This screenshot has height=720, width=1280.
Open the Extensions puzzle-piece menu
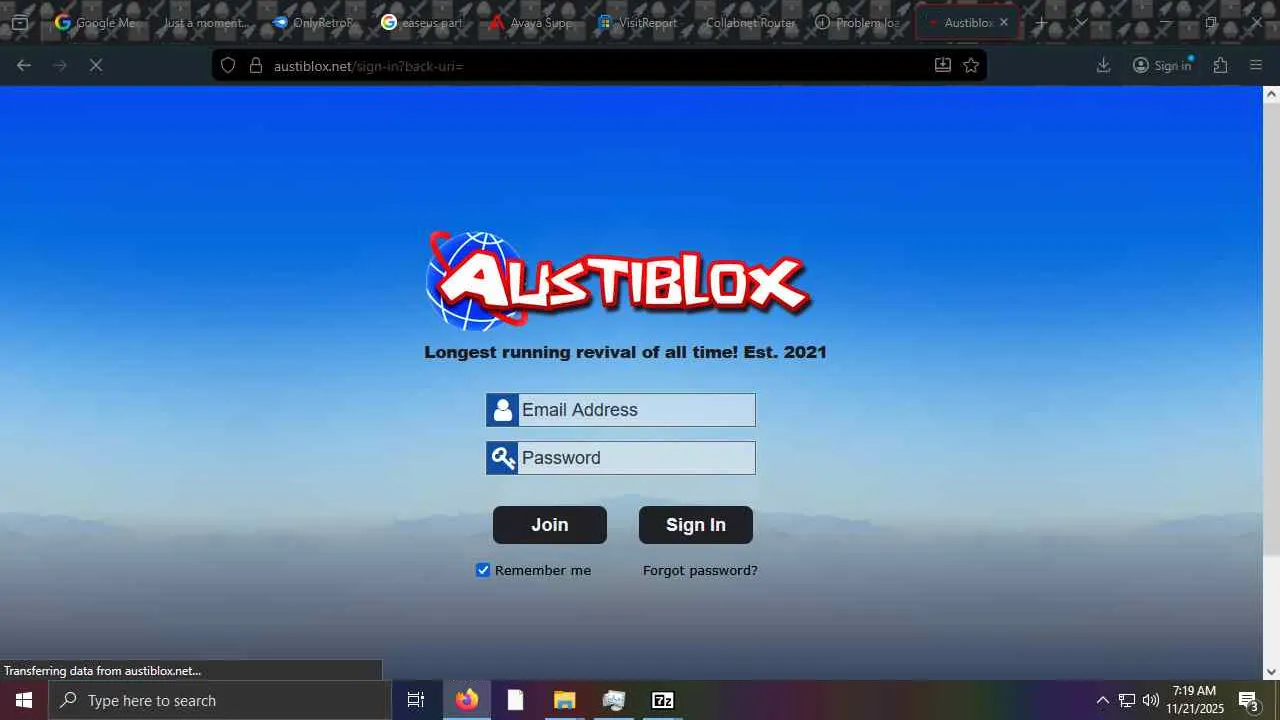[1220, 65]
